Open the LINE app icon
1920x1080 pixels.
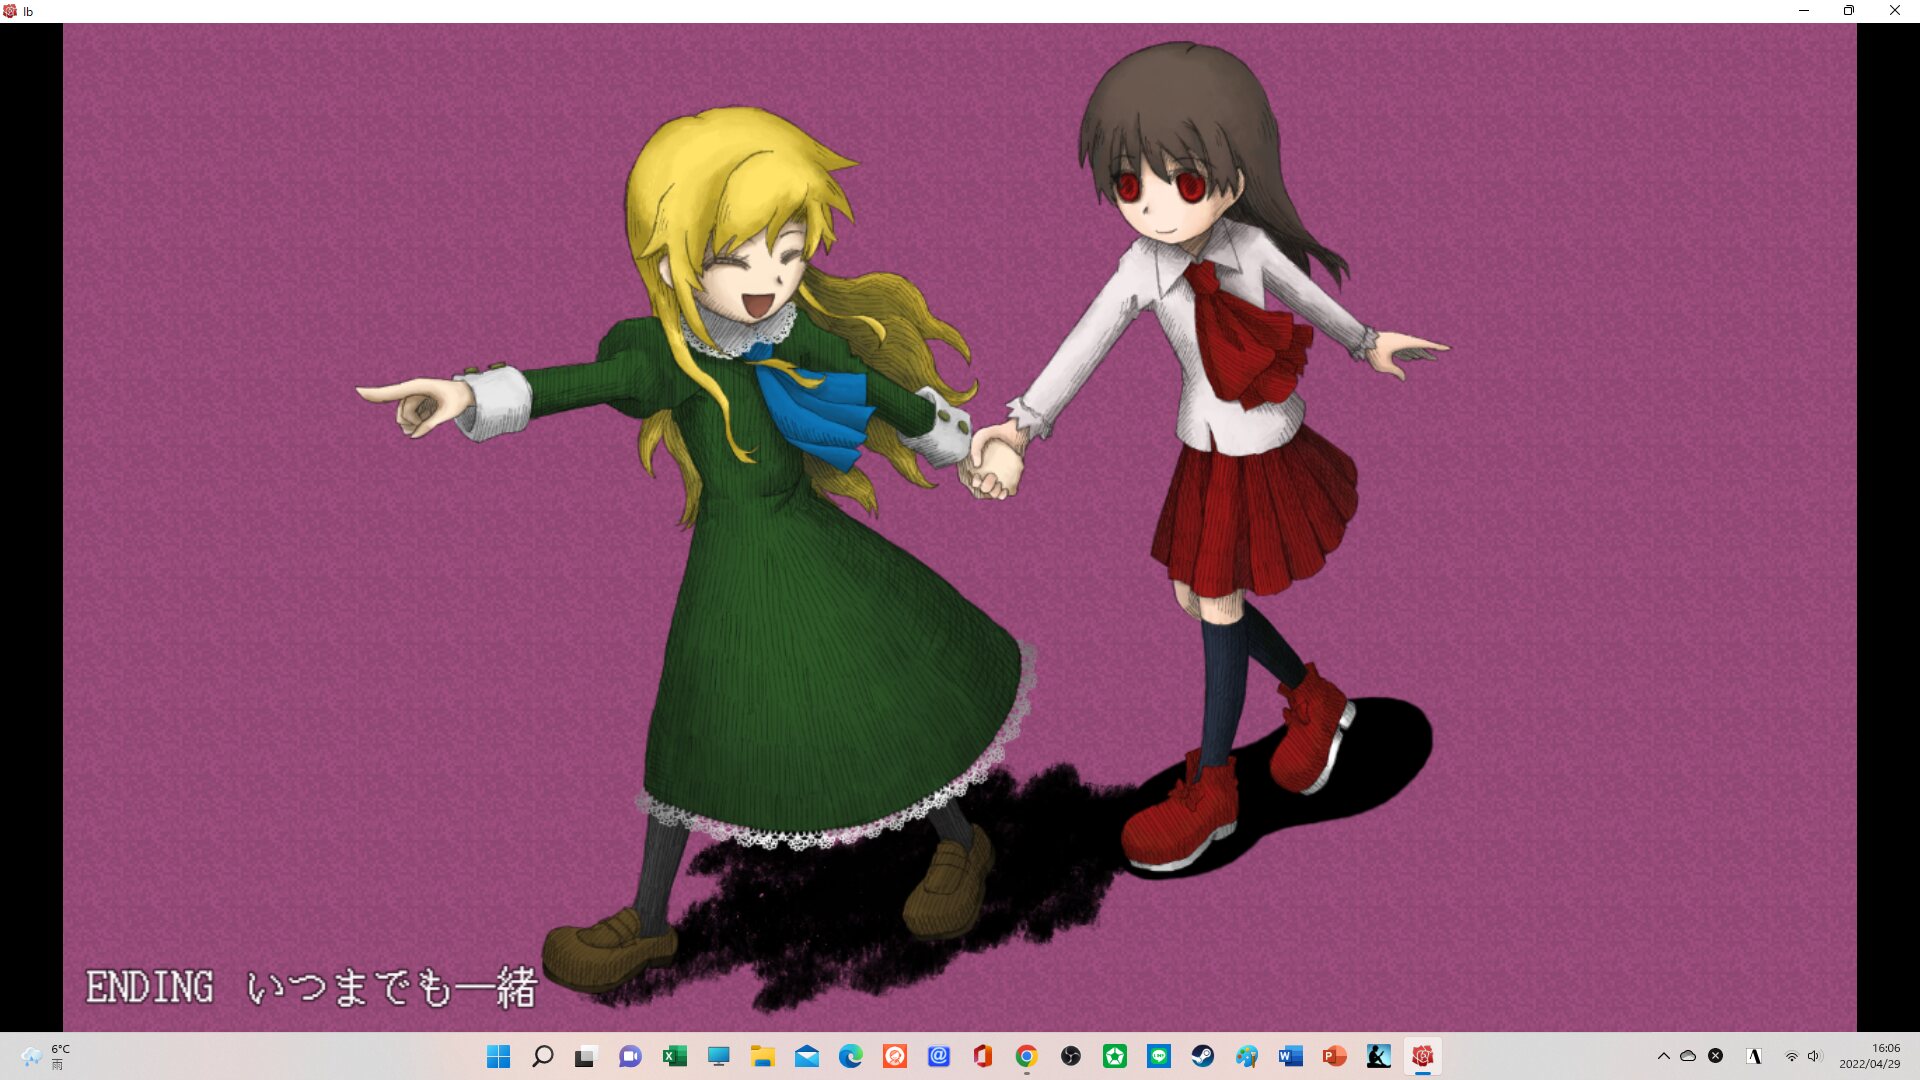1158,1056
